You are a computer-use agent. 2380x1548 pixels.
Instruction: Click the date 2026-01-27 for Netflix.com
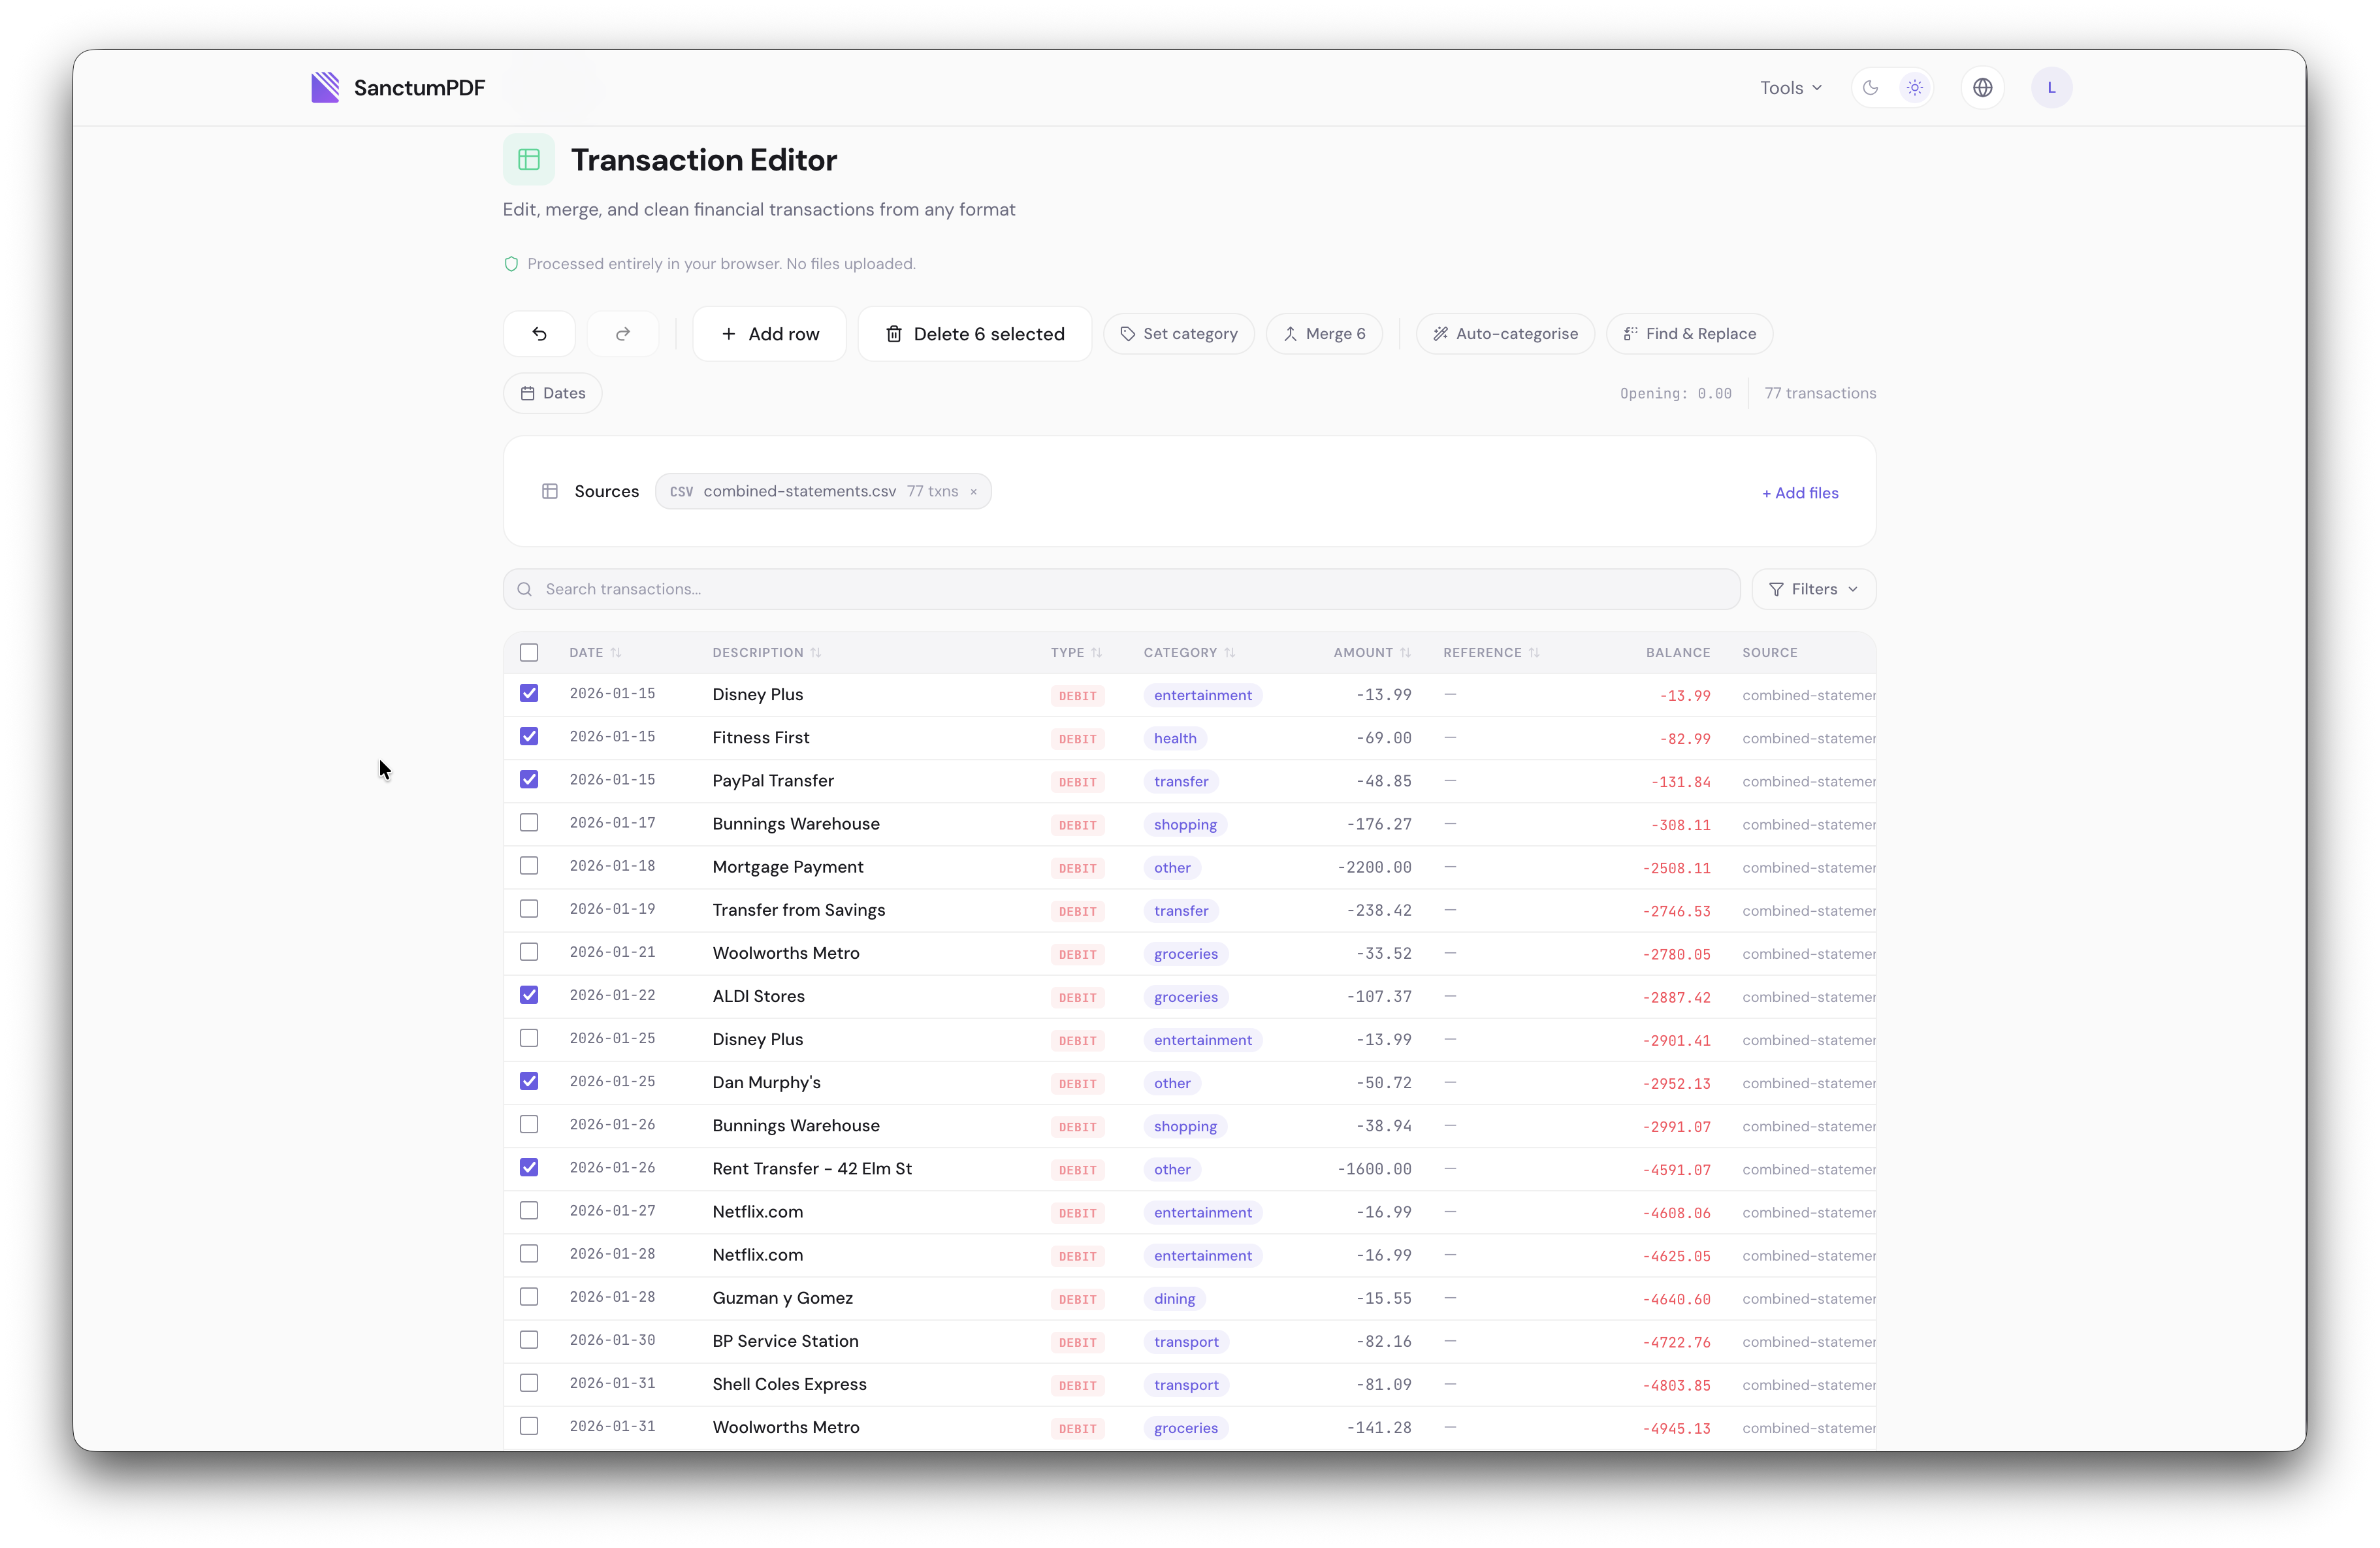[612, 1211]
